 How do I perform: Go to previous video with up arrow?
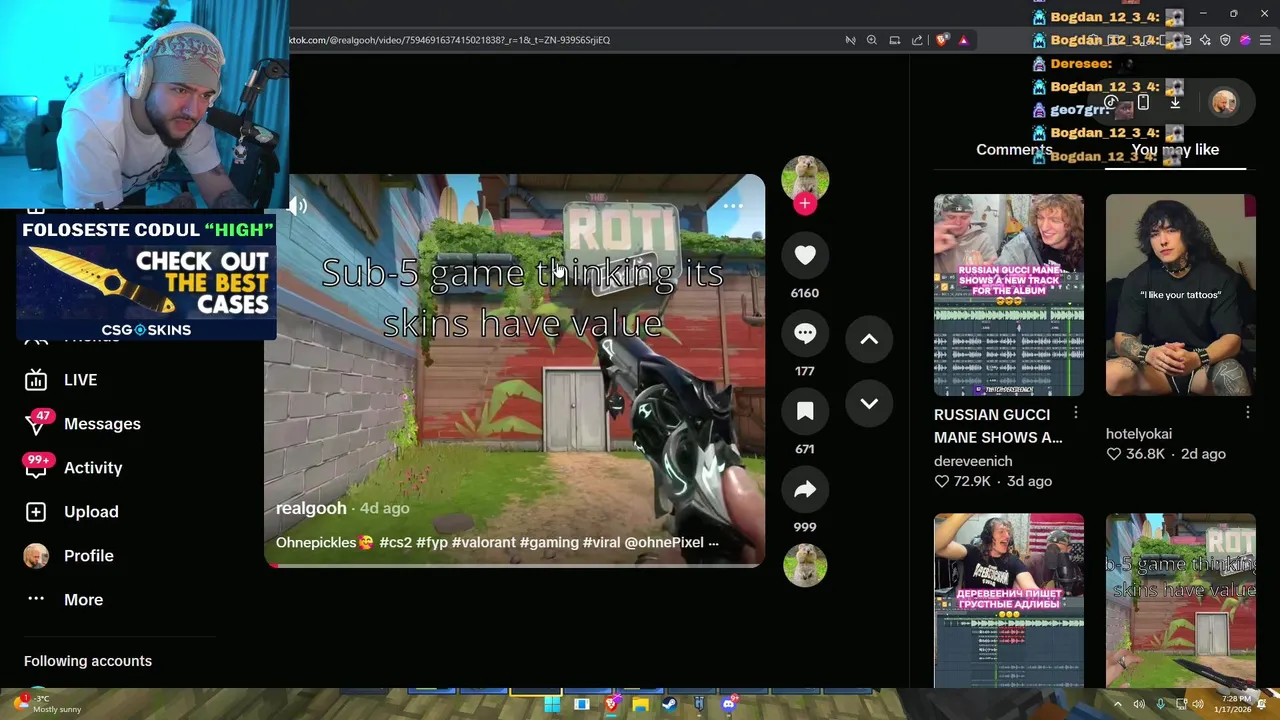(x=869, y=339)
